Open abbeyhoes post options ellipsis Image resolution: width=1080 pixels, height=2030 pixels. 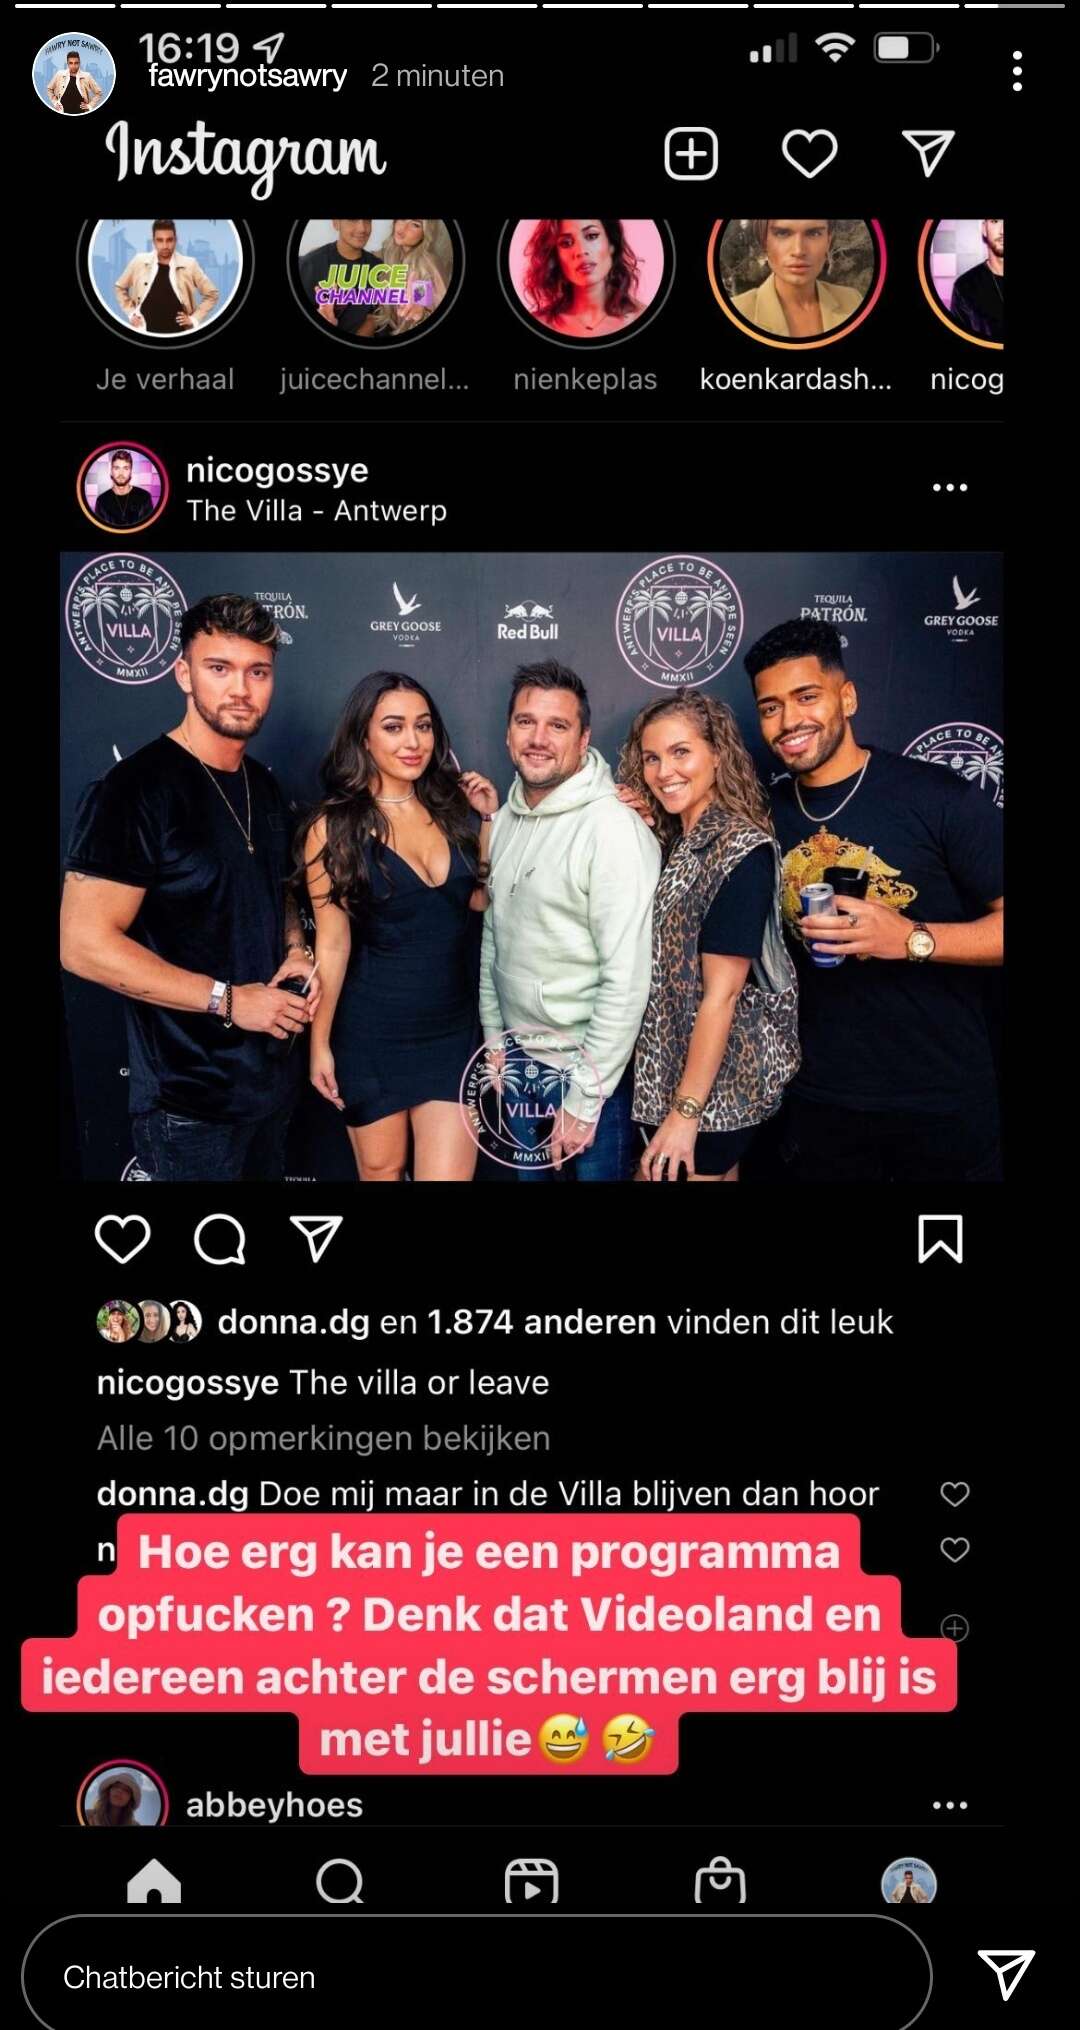(x=950, y=1805)
